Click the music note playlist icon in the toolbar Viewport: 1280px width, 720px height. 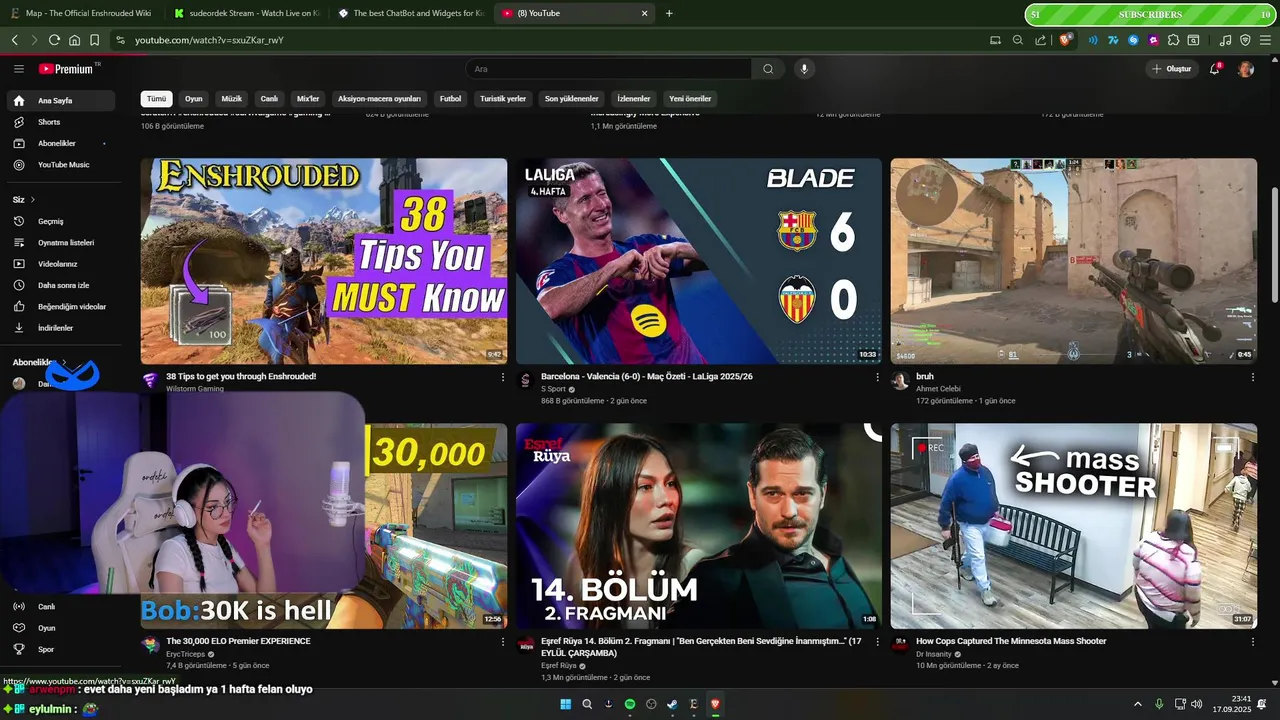coord(1226,40)
